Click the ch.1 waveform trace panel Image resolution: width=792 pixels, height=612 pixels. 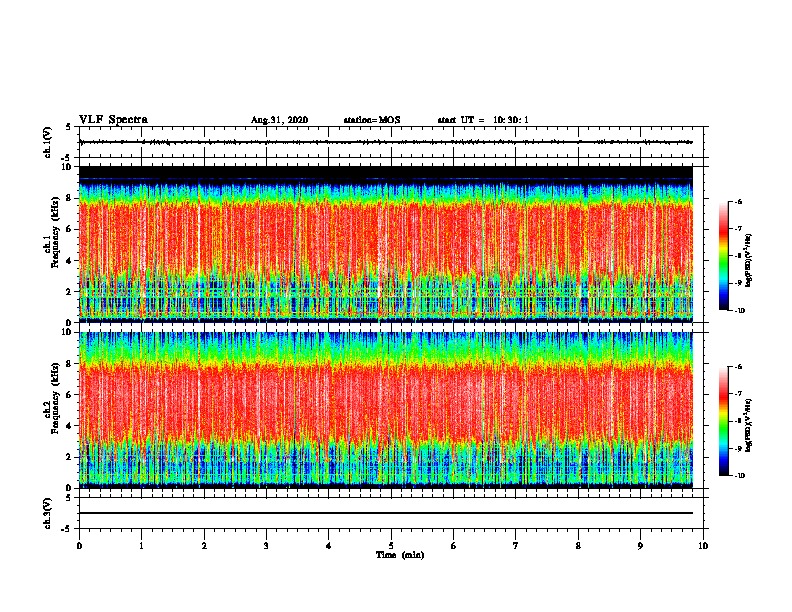(391, 142)
